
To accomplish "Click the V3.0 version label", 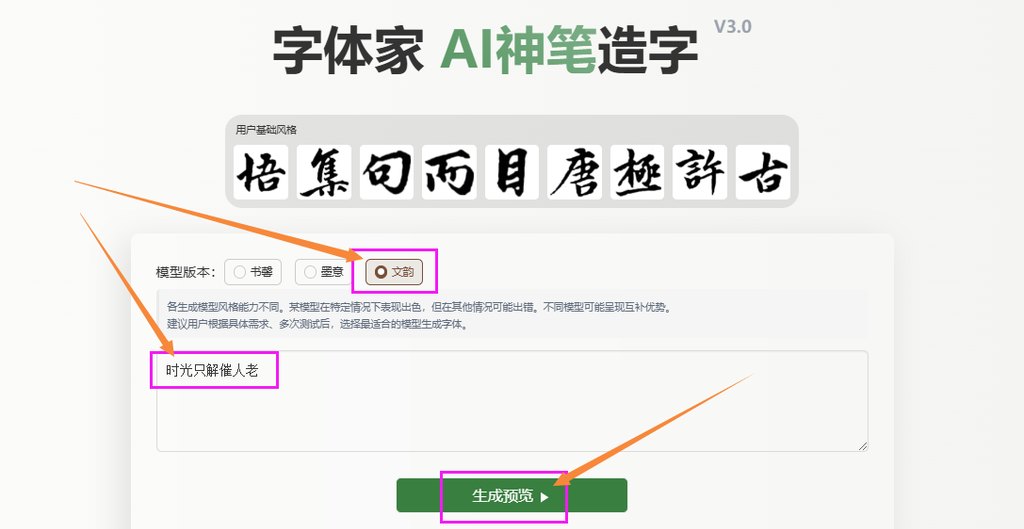I will [x=732, y=27].
